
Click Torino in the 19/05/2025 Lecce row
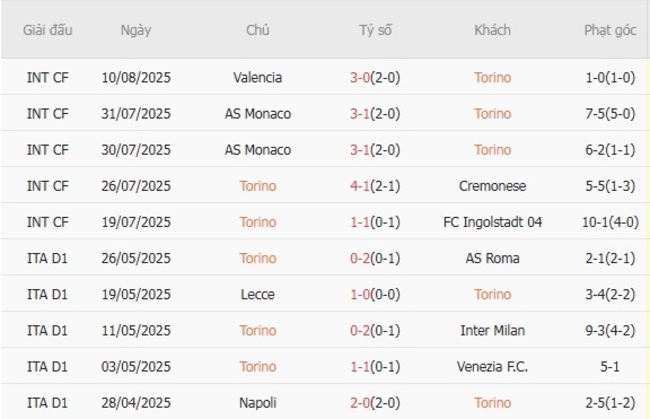492,294
